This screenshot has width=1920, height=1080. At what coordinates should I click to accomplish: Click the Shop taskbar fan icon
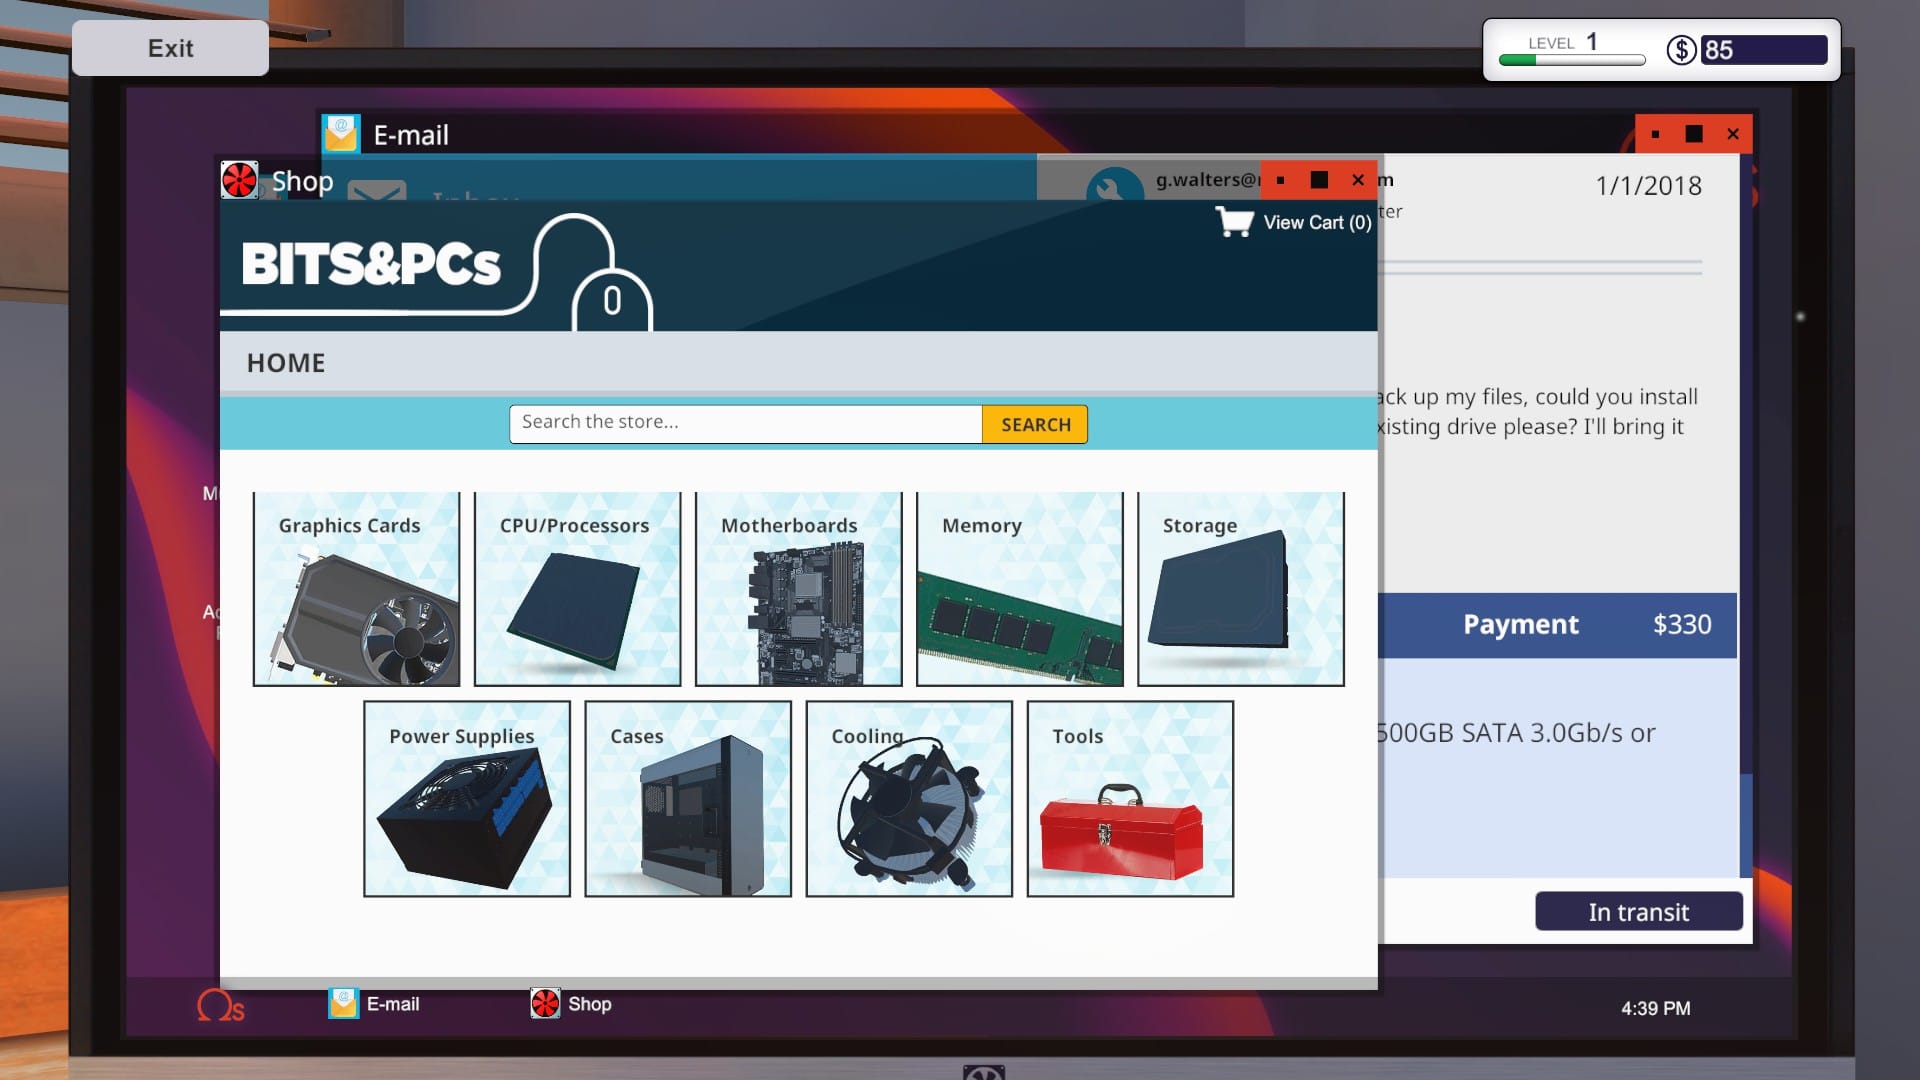[545, 1003]
